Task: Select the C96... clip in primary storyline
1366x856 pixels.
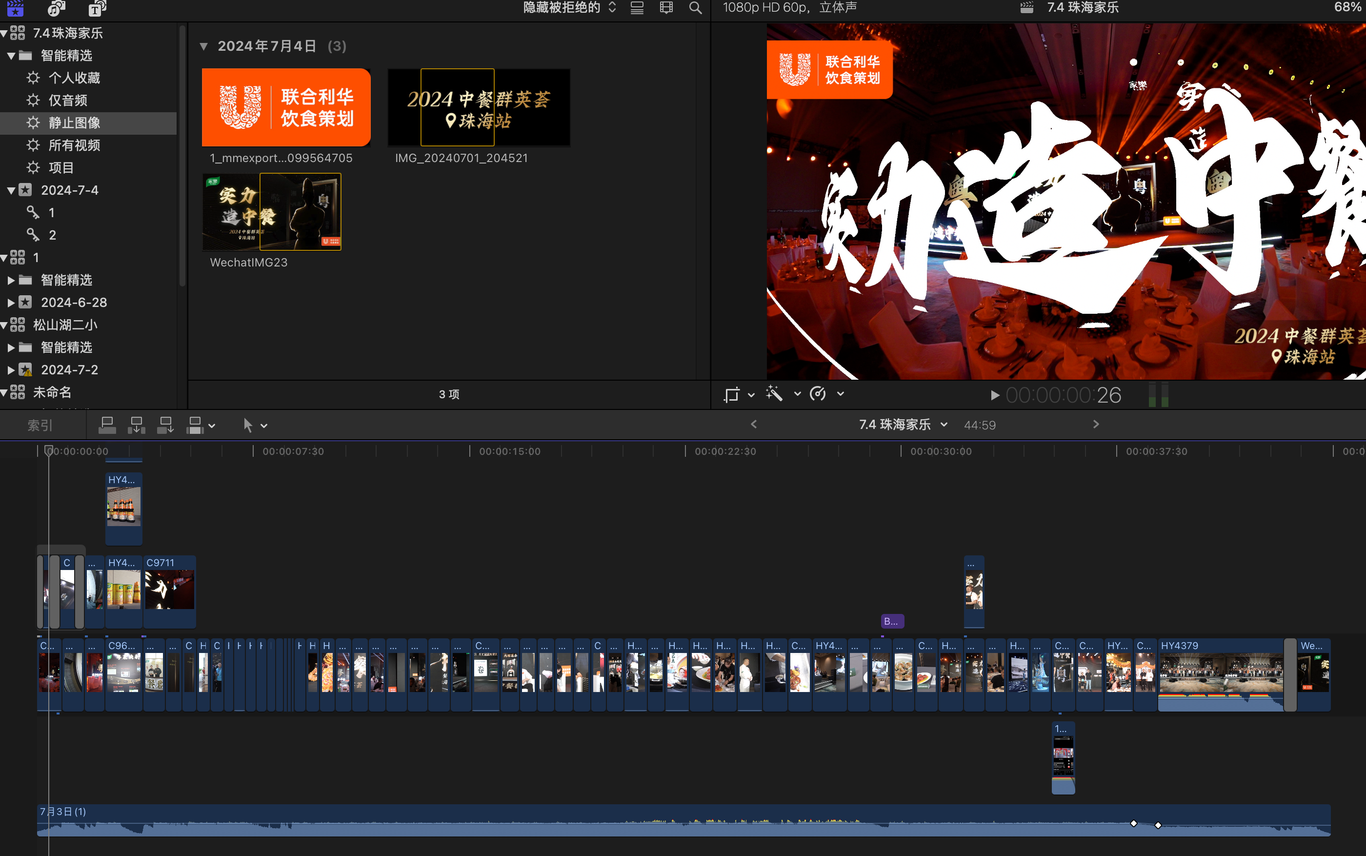Action: tap(123, 675)
